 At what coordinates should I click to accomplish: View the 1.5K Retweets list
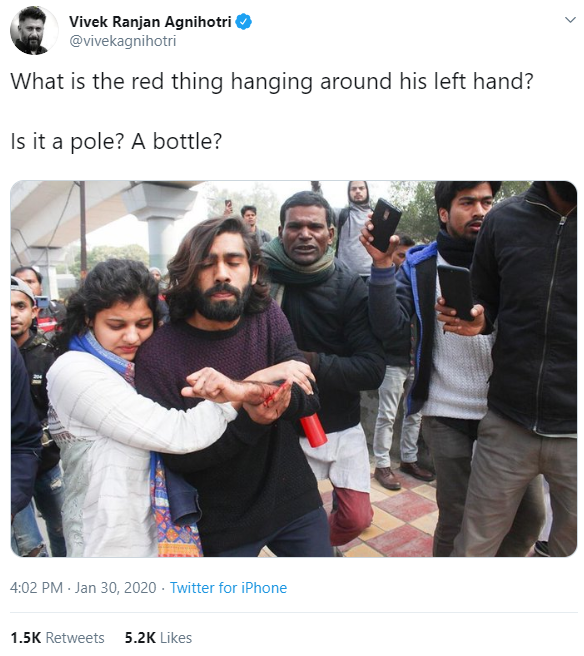(57, 638)
